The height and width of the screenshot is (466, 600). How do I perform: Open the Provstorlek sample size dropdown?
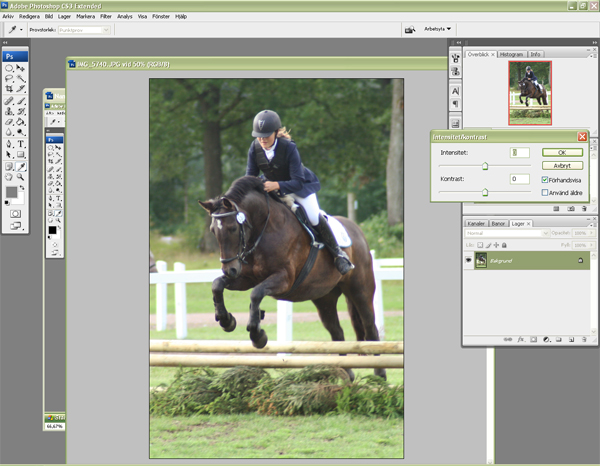[85, 30]
